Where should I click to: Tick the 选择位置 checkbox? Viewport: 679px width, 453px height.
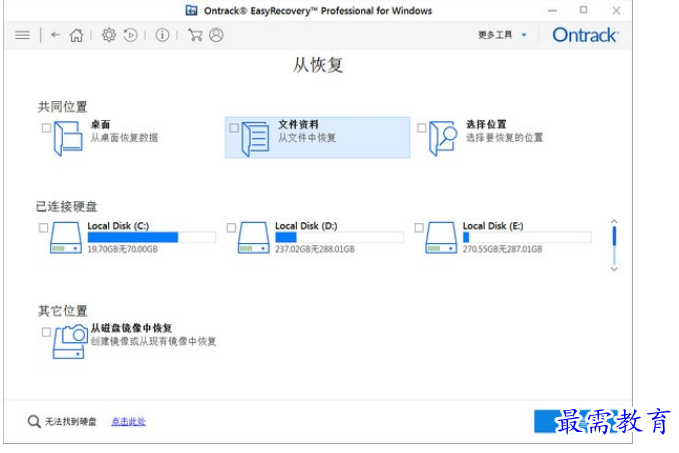421,128
